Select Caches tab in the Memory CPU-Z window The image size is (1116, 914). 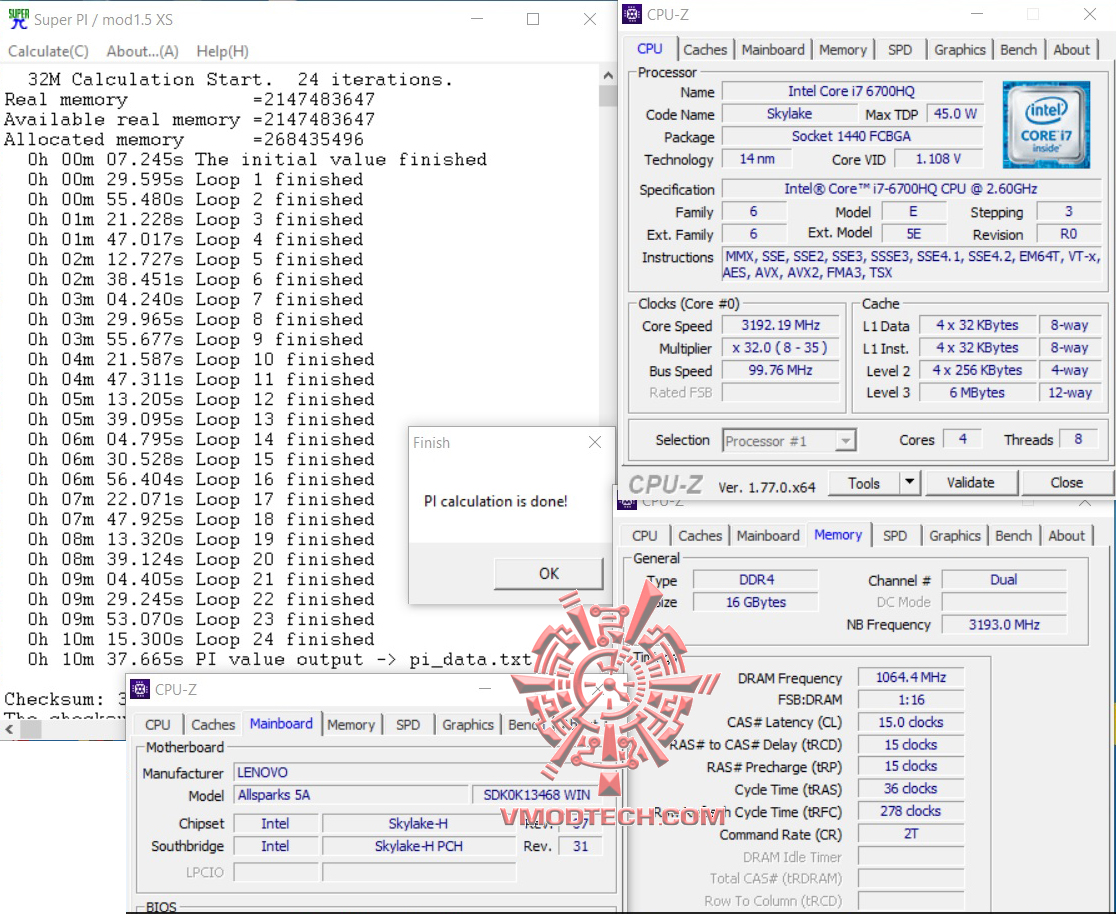click(700, 535)
